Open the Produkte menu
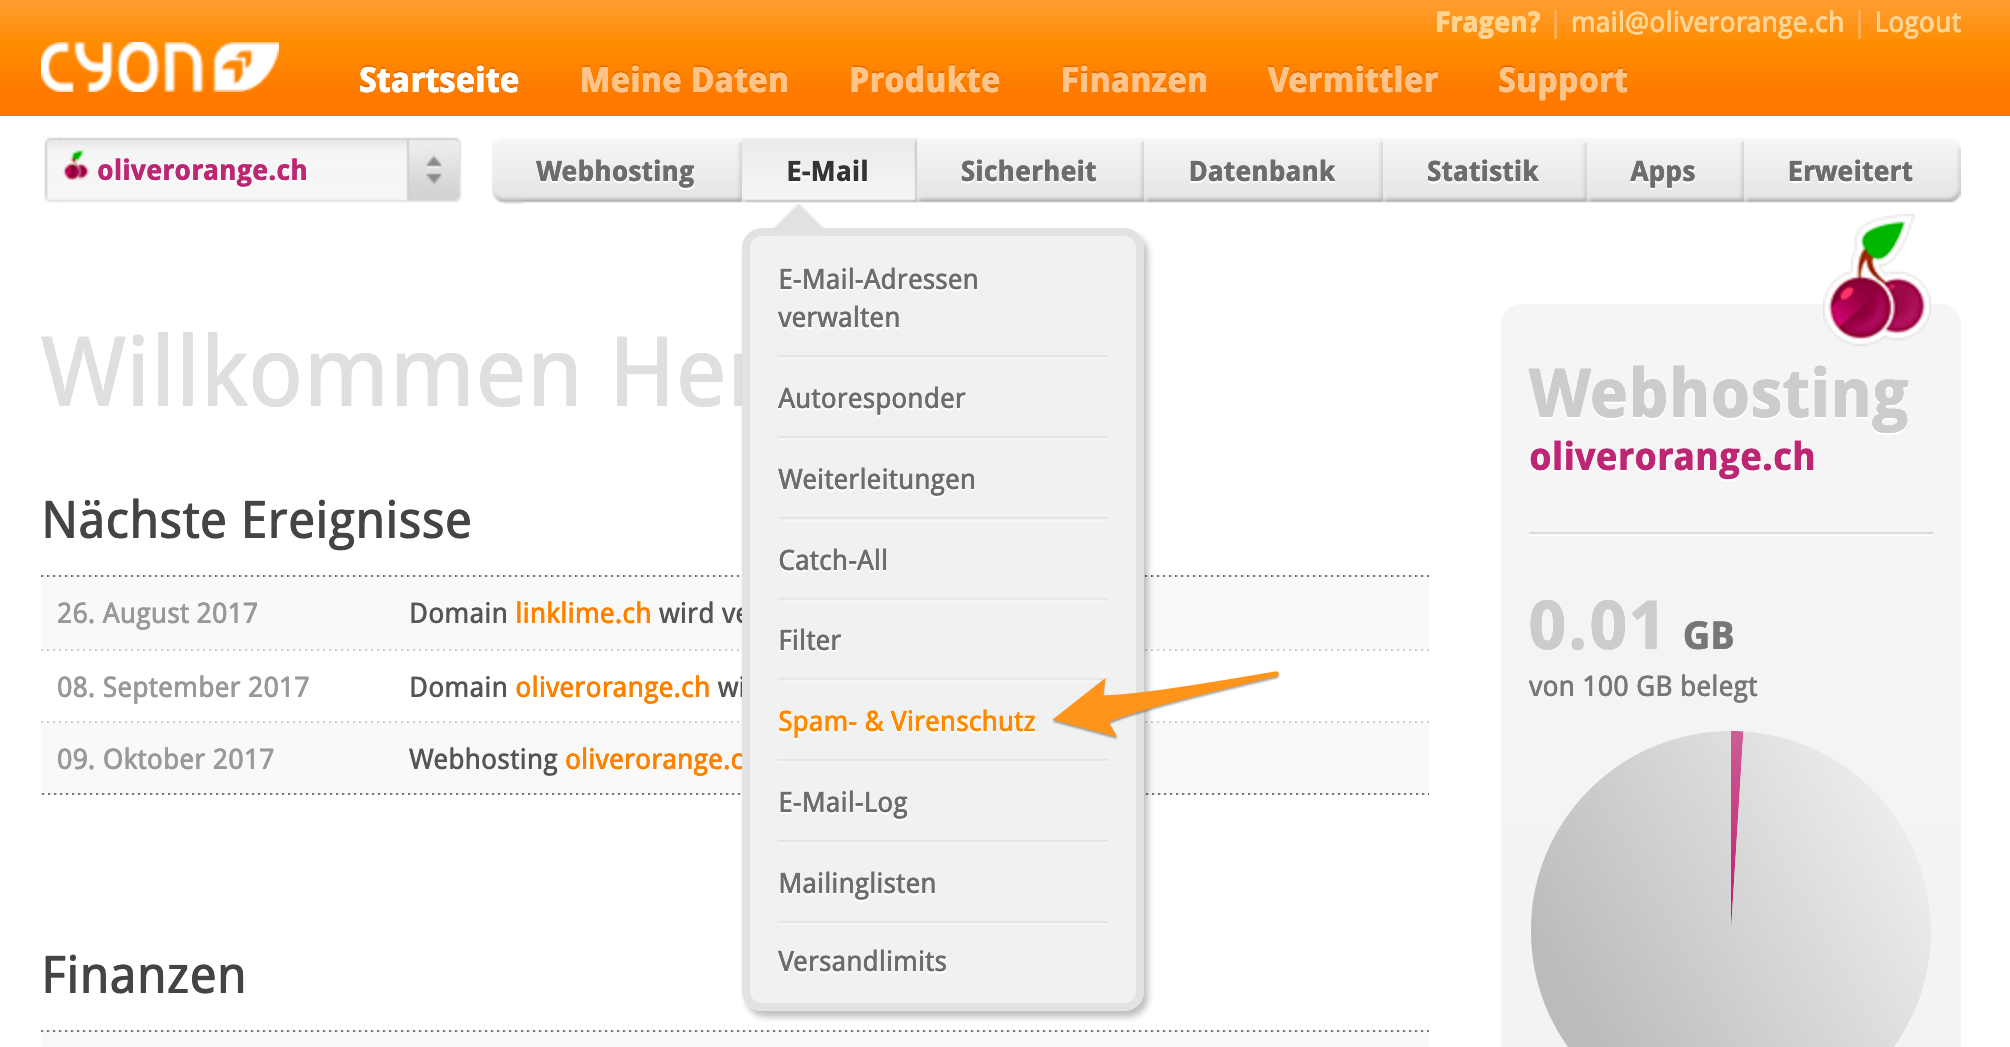The width and height of the screenshot is (2010, 1047). pyautogui.click(x=924, y=80)
